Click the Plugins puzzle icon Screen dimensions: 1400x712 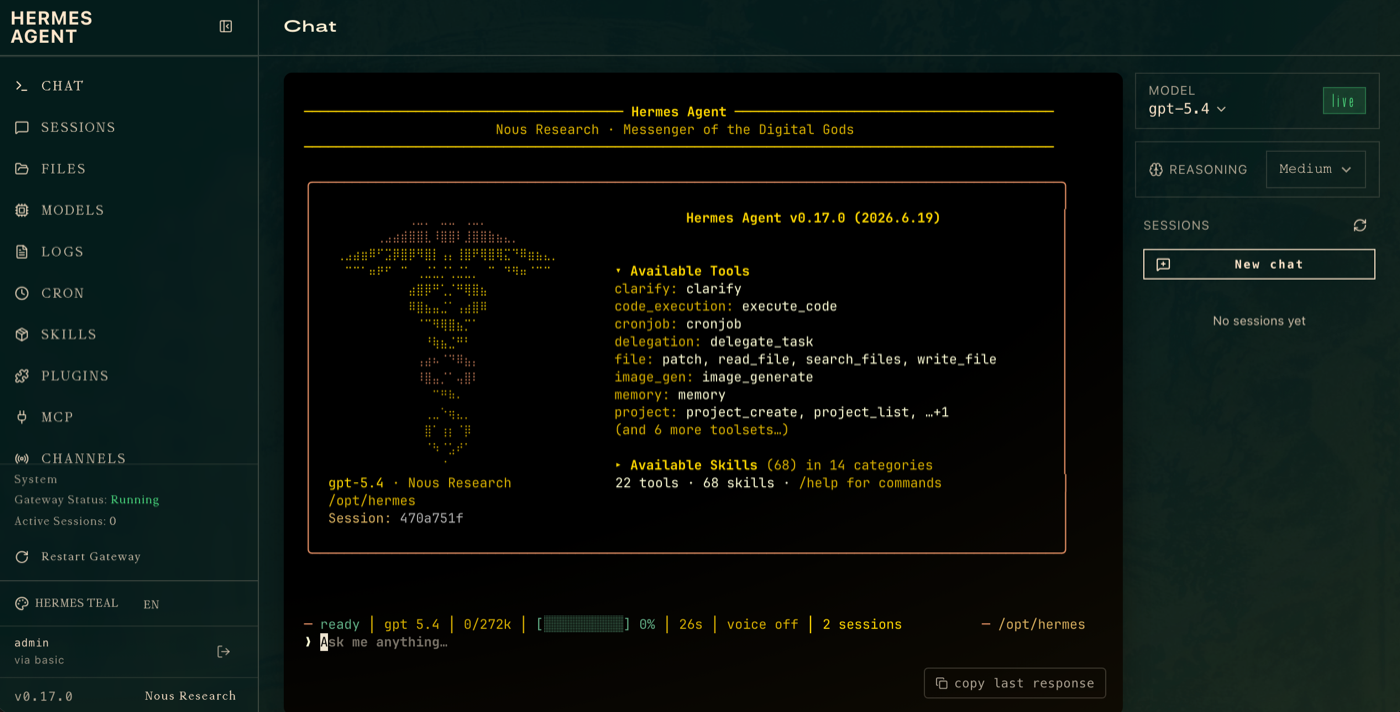(x=22, y=376)
